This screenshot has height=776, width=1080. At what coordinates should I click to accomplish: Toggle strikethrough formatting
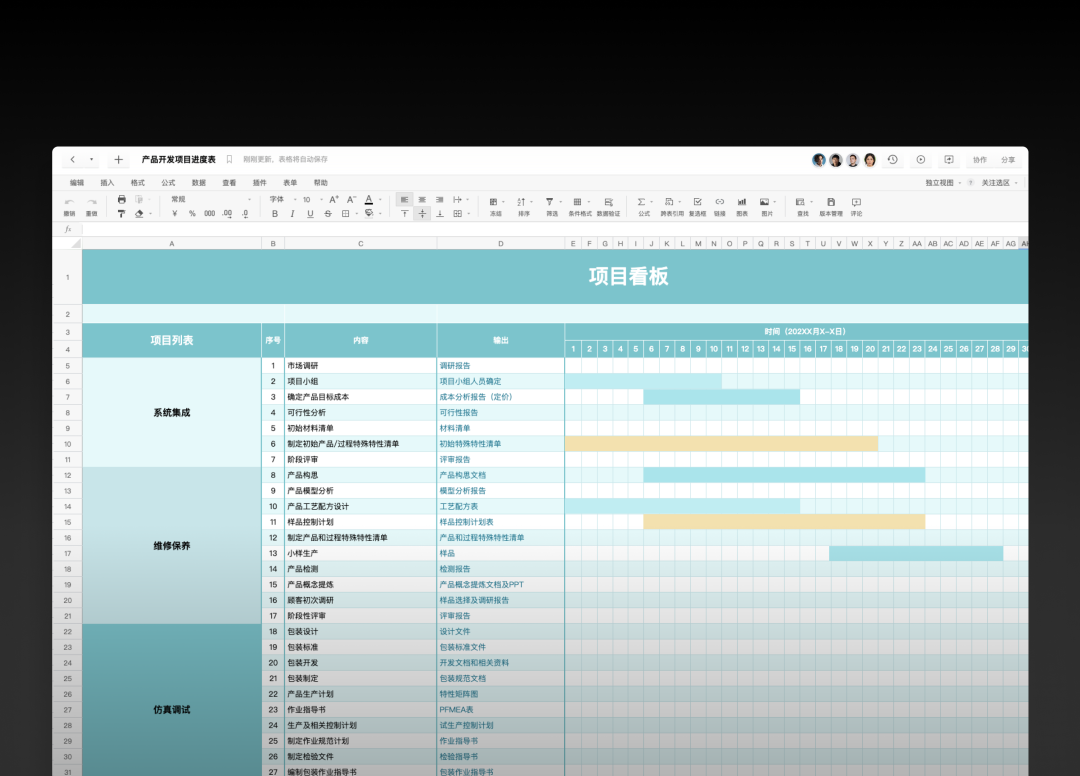pos(328,214)
